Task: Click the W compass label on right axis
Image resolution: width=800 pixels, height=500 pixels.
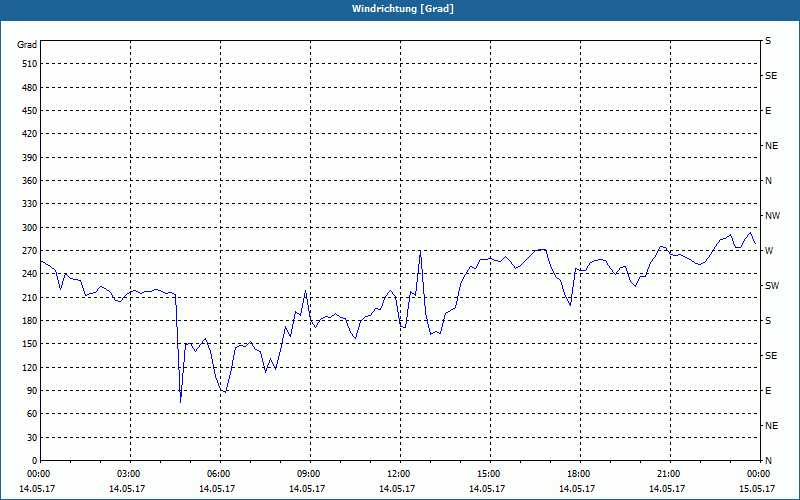Action: [768, 251]
